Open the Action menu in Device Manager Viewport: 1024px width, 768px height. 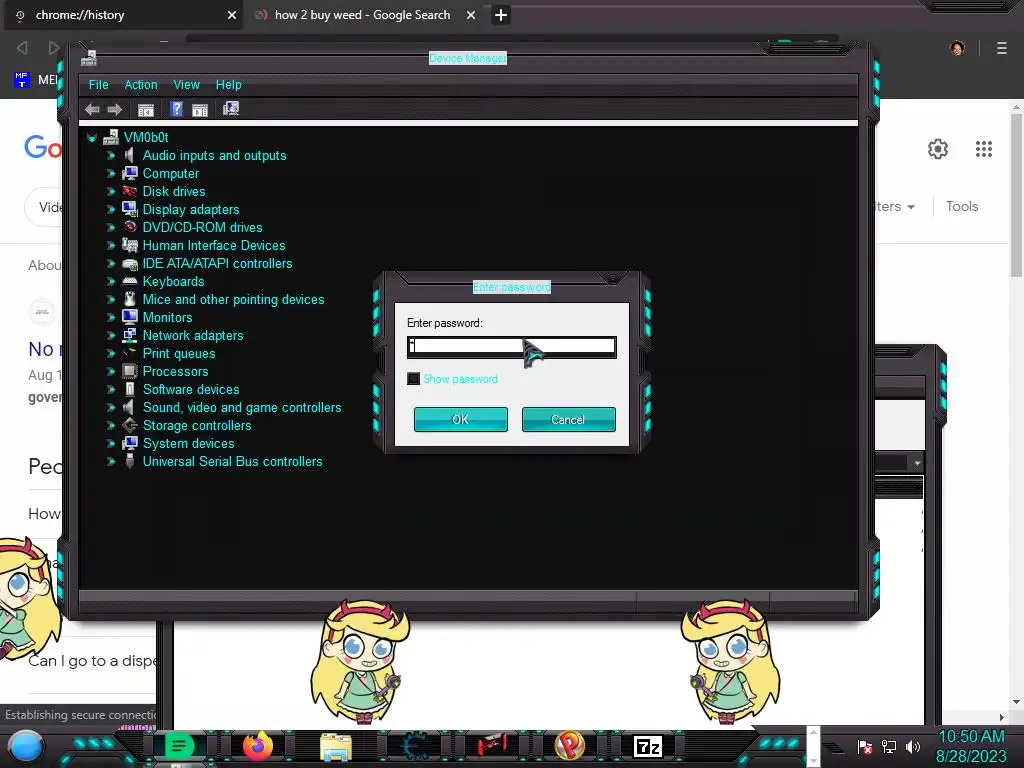tap(141, 85)
